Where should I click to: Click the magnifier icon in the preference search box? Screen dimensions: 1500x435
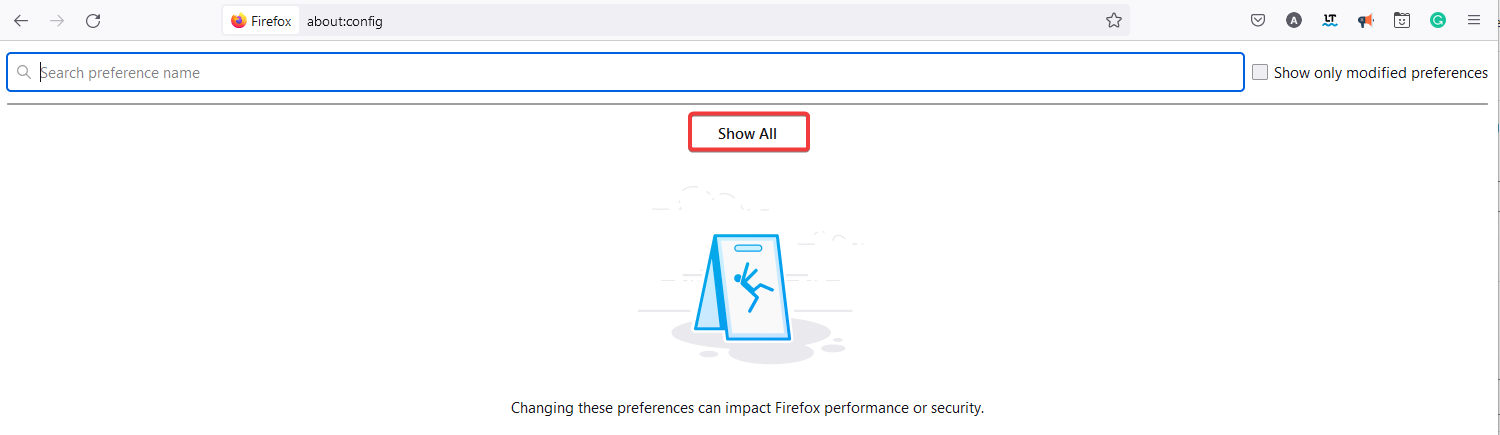pos(25,73)
